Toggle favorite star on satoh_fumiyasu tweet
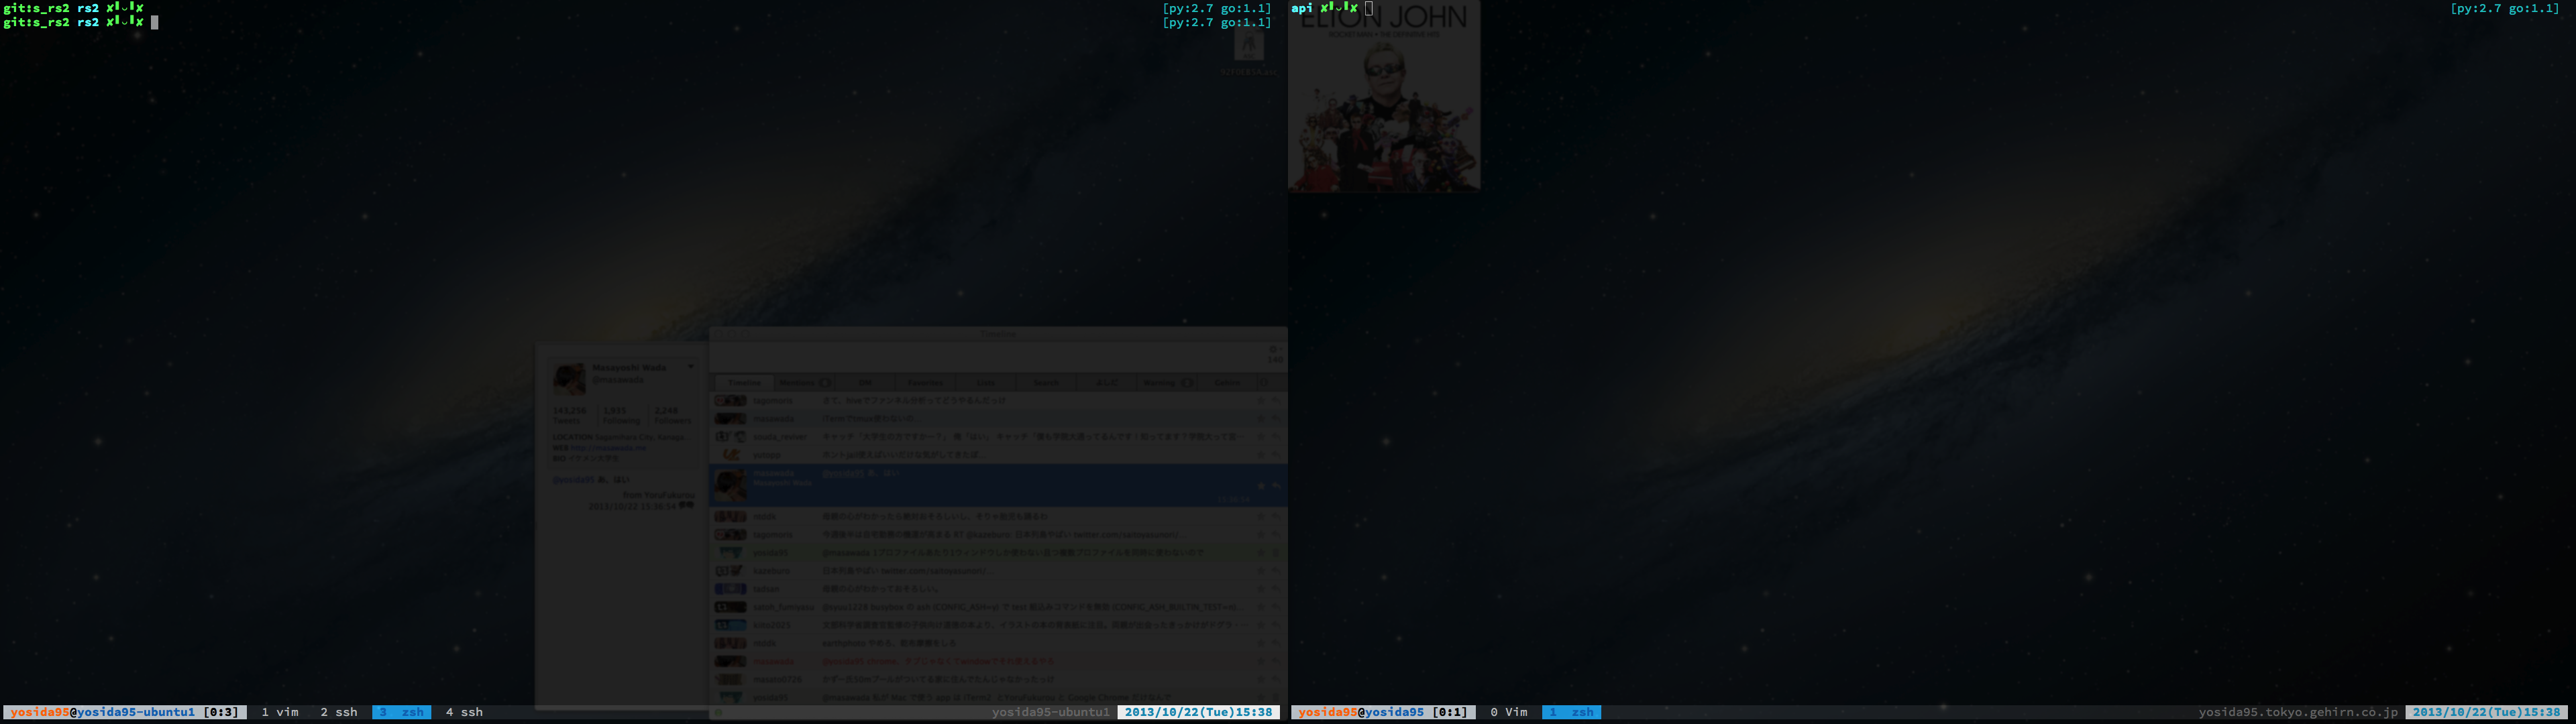The width and height of the screenshot is (2576, 724). [x=1261, y=607]
